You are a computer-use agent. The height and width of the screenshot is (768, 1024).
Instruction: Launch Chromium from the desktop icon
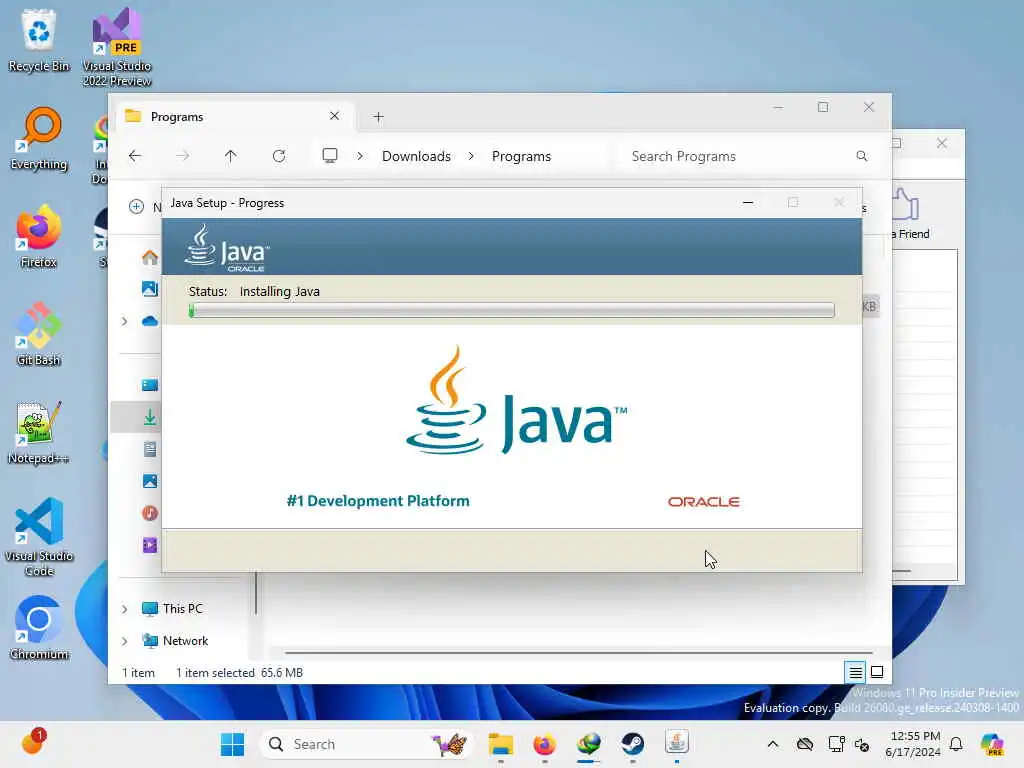[39, 628]
